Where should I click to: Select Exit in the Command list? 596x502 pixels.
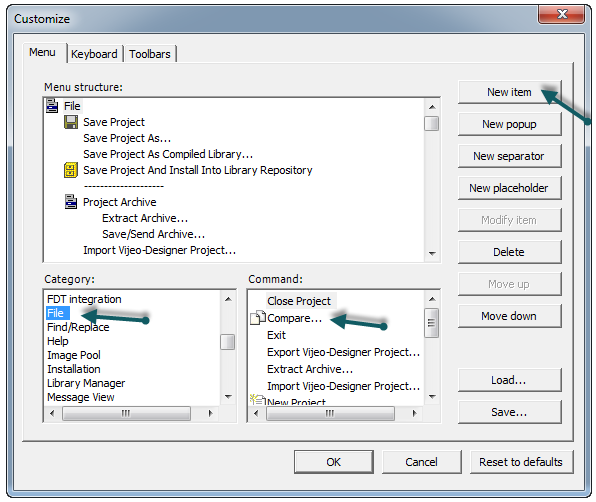tap(276, 335)
